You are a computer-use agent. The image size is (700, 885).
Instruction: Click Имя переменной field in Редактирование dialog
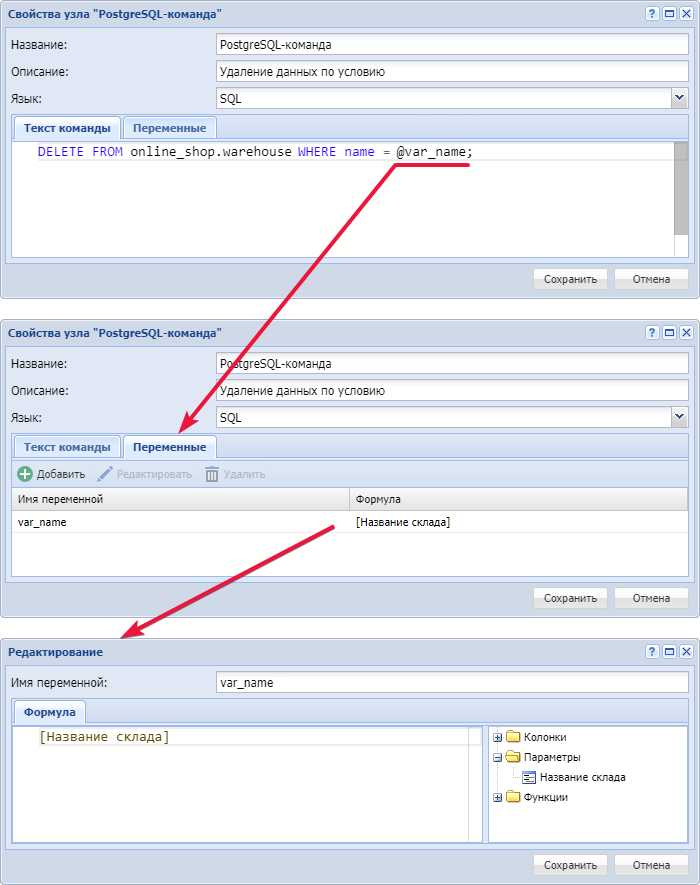click(x=452, y=682)
